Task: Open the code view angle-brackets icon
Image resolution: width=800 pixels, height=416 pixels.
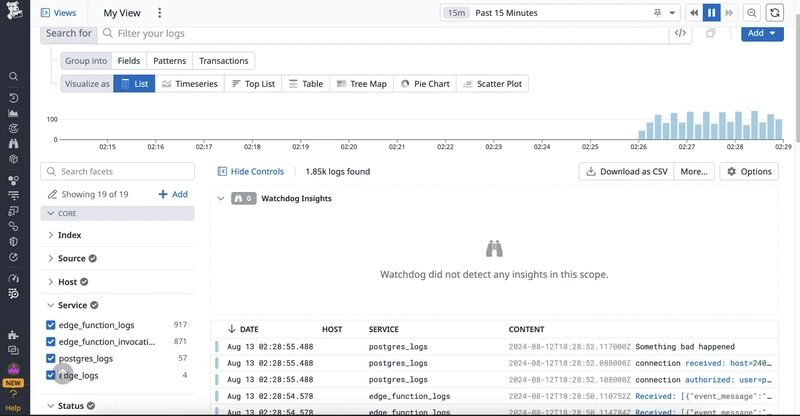Action: [680, 33]
